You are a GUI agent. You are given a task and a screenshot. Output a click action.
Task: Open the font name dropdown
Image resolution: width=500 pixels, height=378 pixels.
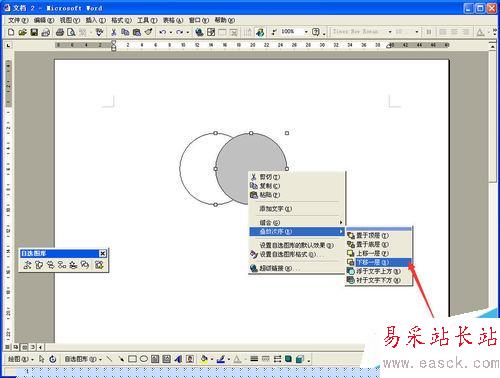click(x=390, y=32)
